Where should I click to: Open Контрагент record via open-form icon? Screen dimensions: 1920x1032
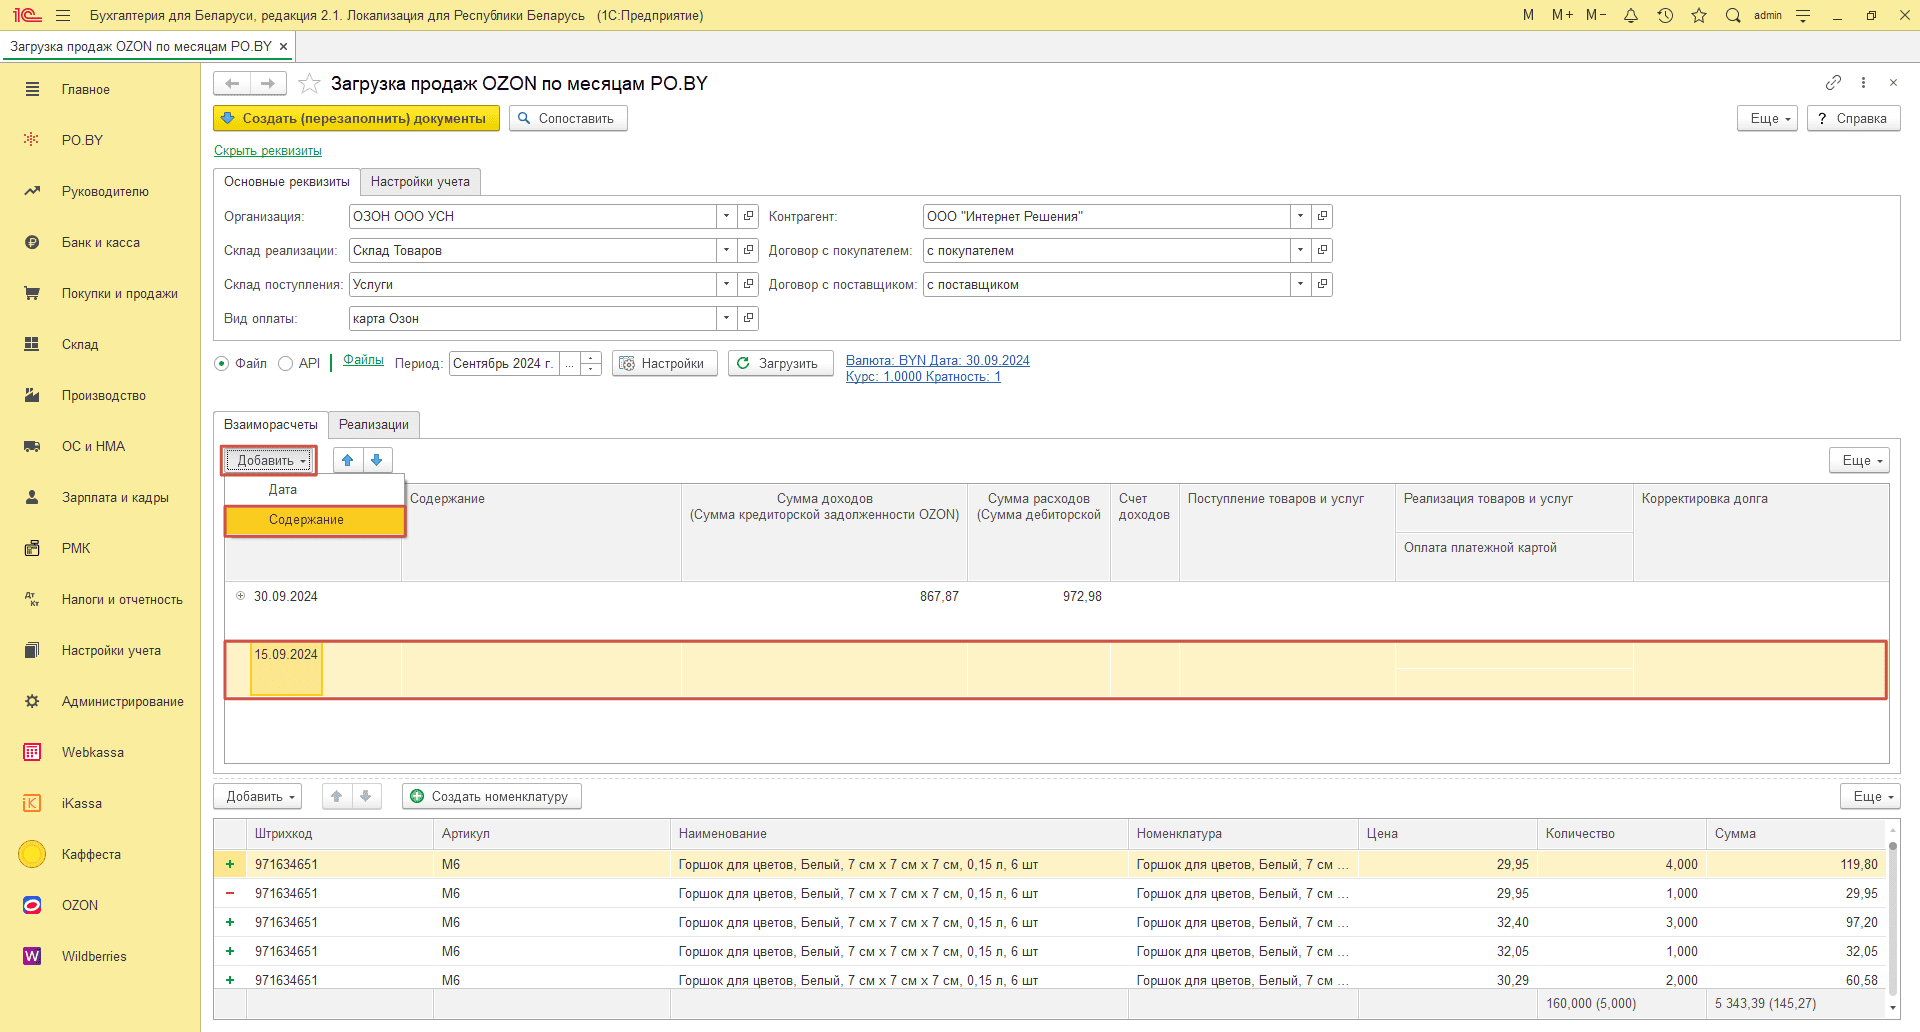point(1322,216)
